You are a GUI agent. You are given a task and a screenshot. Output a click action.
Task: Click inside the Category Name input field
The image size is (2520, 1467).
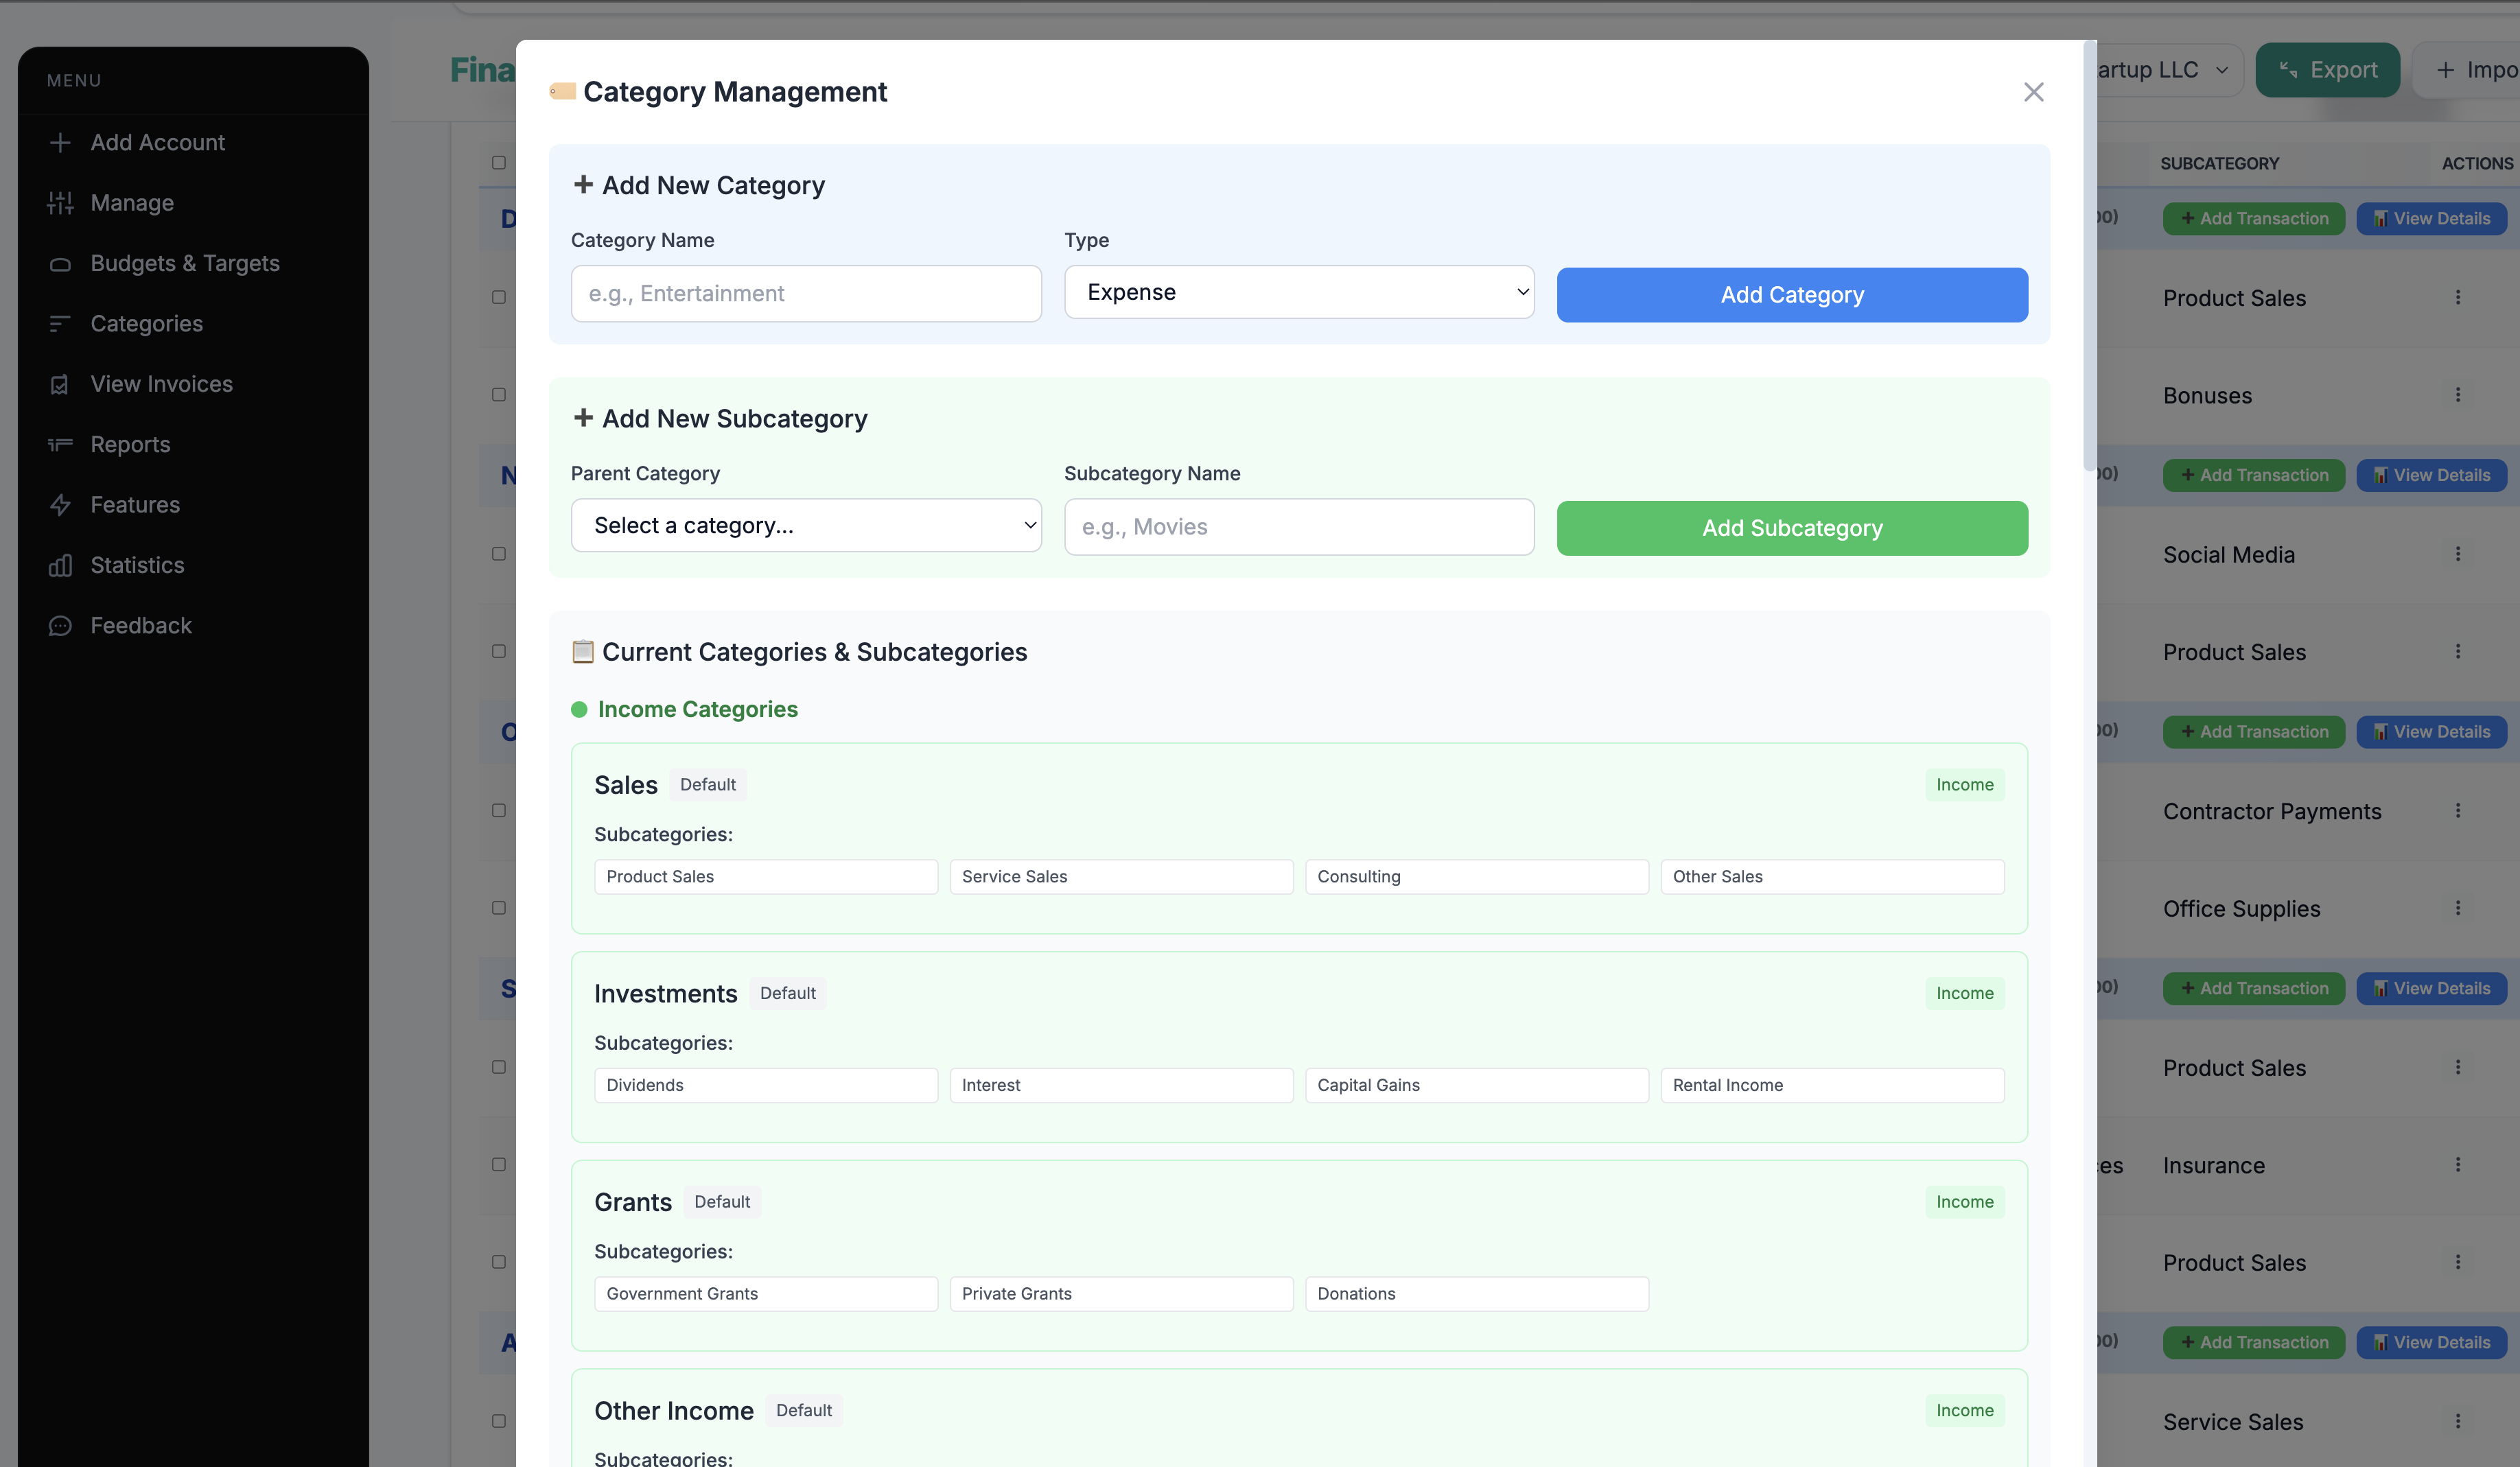point(806,293)
